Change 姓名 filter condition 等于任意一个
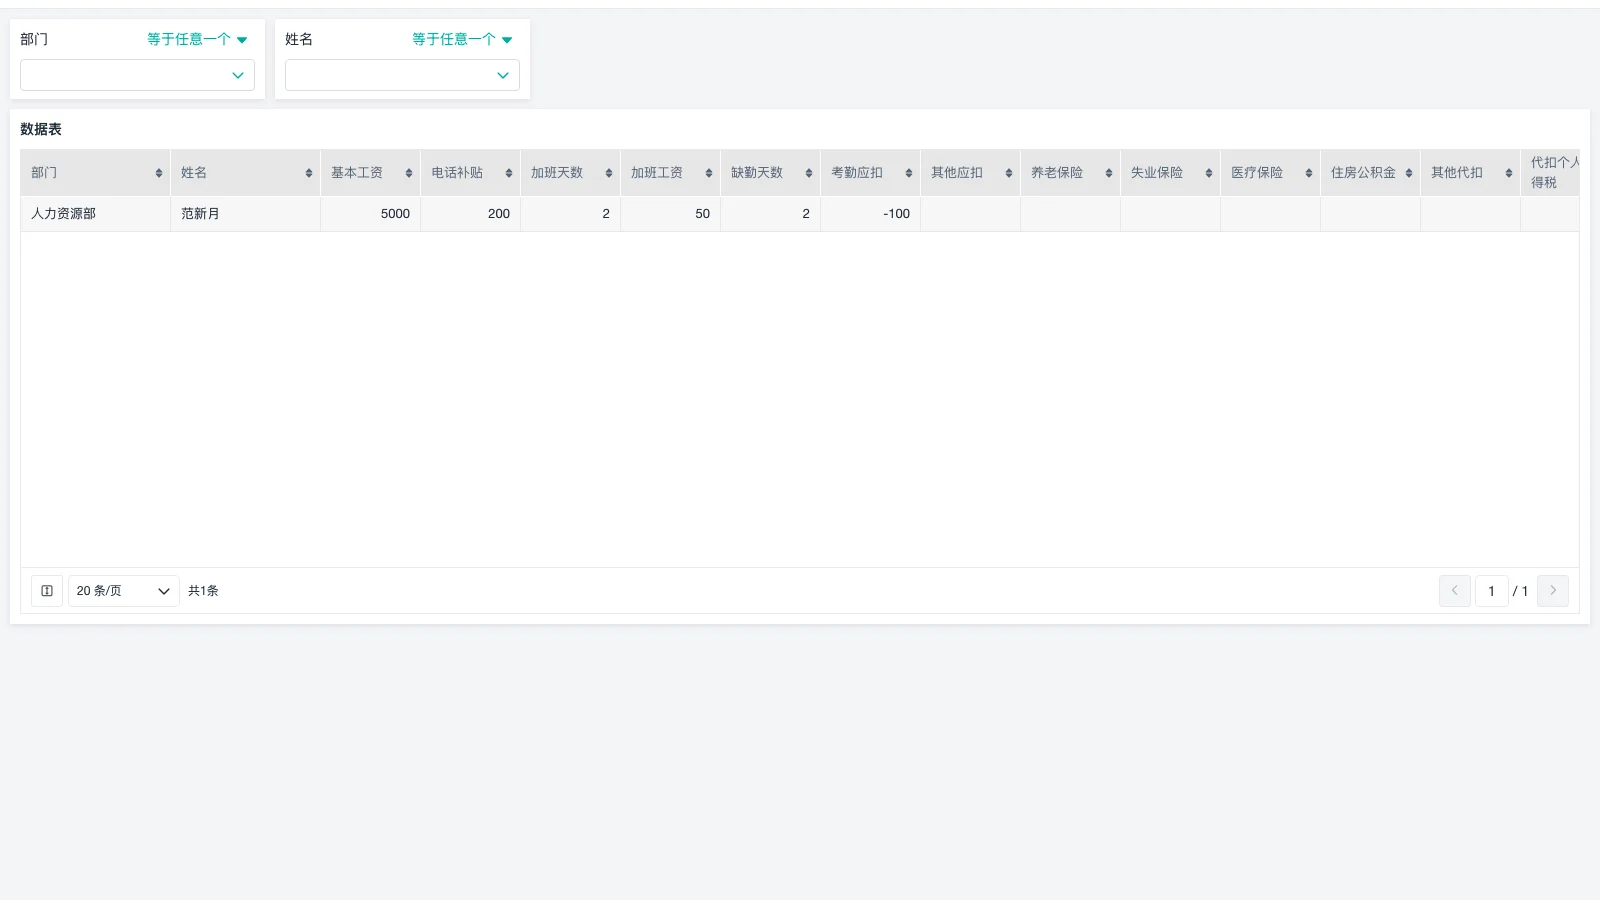Image resolution: width=1600 pixels, height=900 pixels. [x=462, y=39]
